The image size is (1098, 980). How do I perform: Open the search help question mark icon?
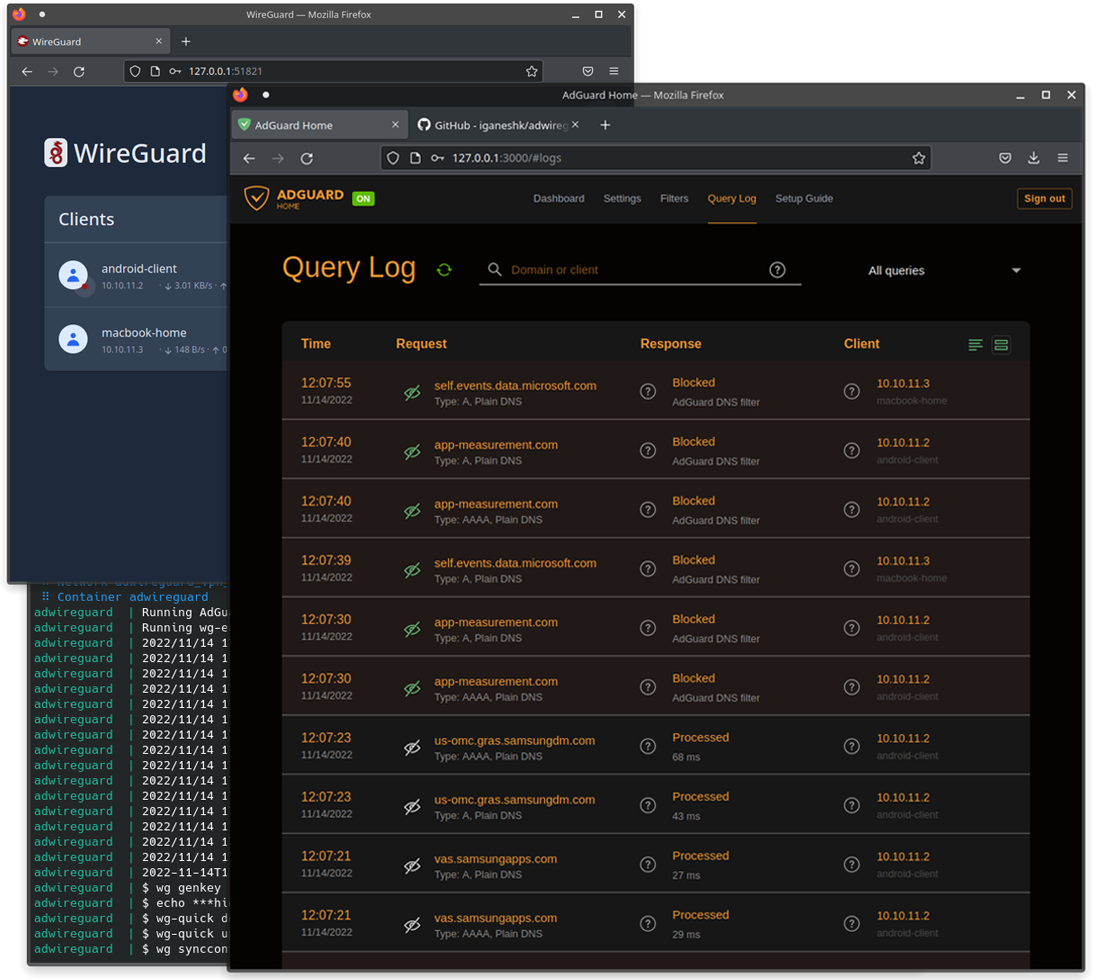coord(777,270)
